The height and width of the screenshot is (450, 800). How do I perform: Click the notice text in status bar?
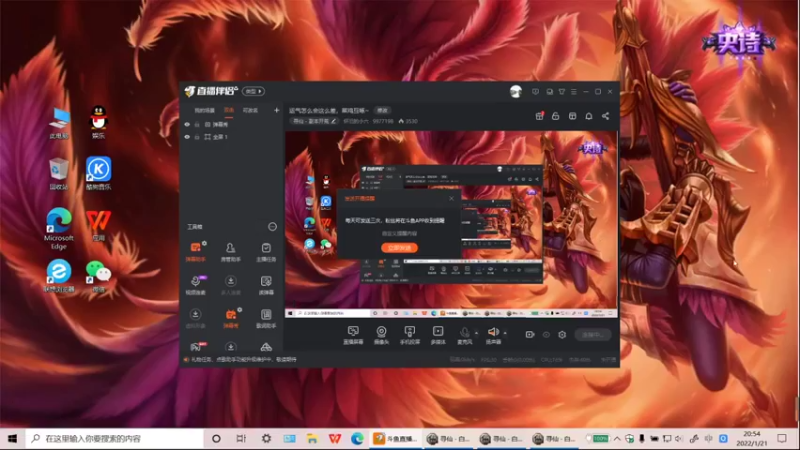pos(243,360)
